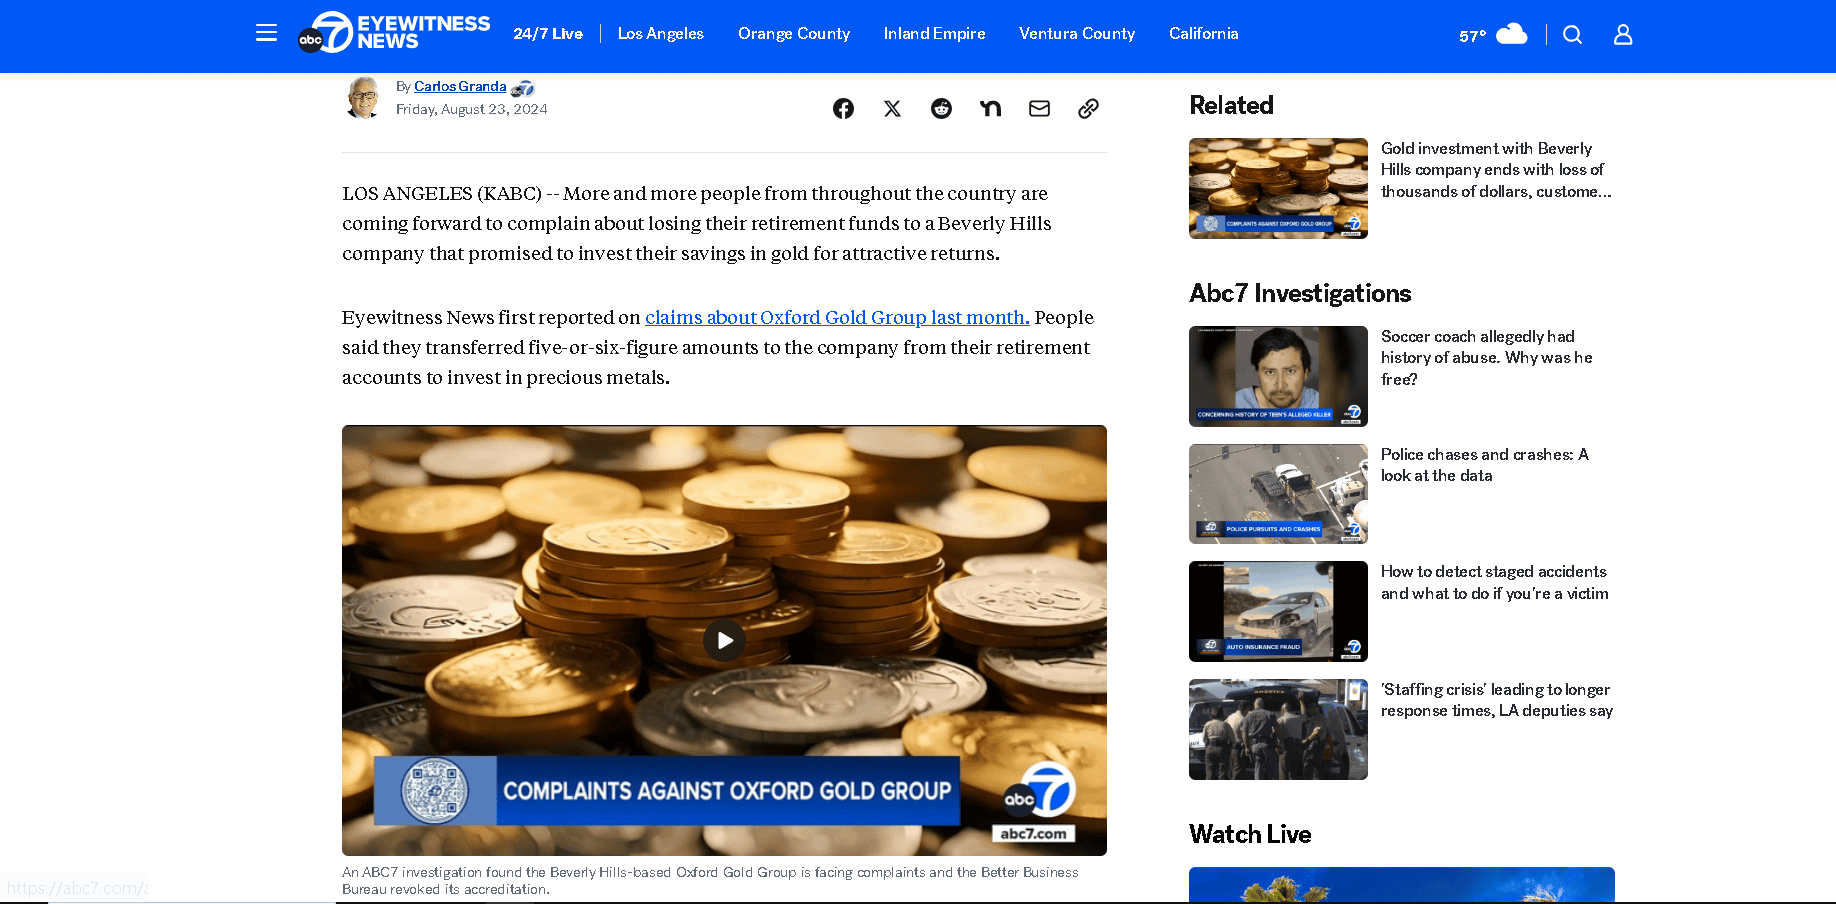Click the auto insurance fraud thumbnail
The image size is (1836, 904).
coord(1278,611)
